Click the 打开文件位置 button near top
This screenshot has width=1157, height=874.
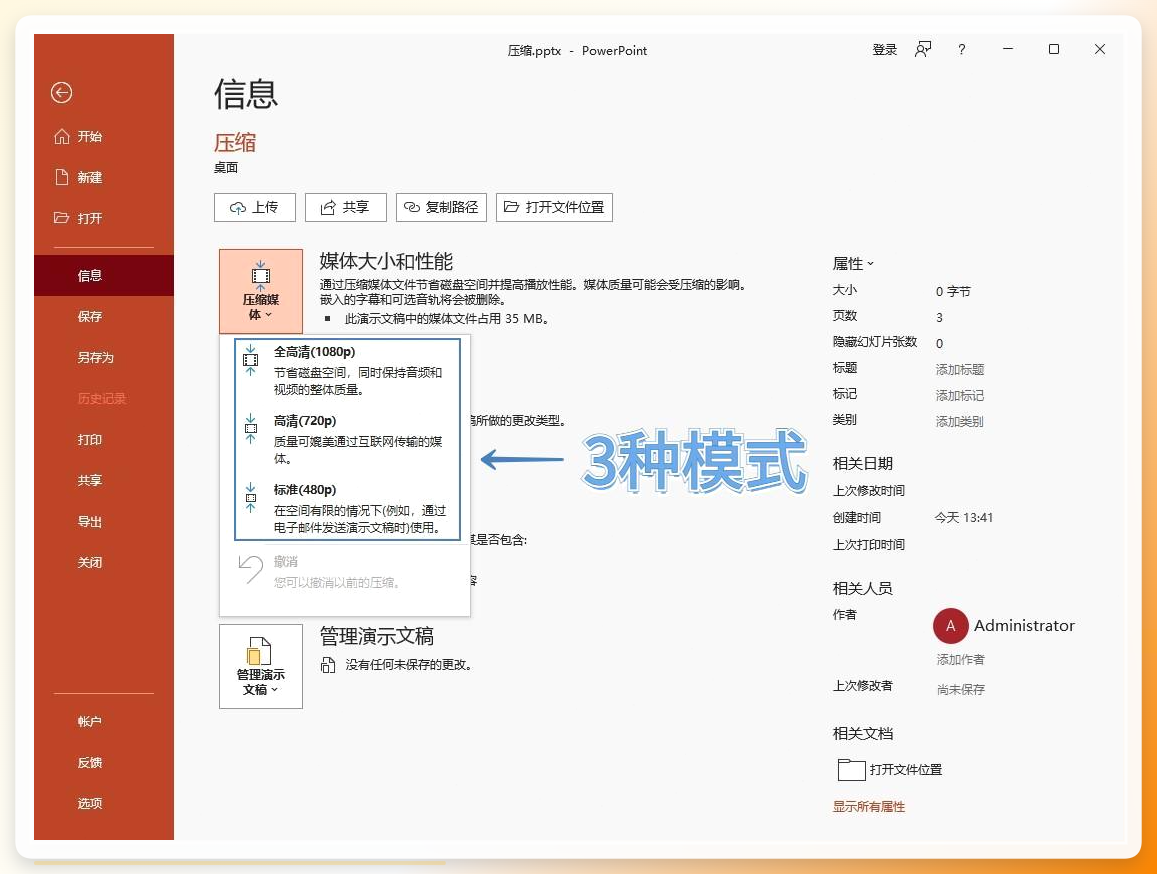point(554,207)
